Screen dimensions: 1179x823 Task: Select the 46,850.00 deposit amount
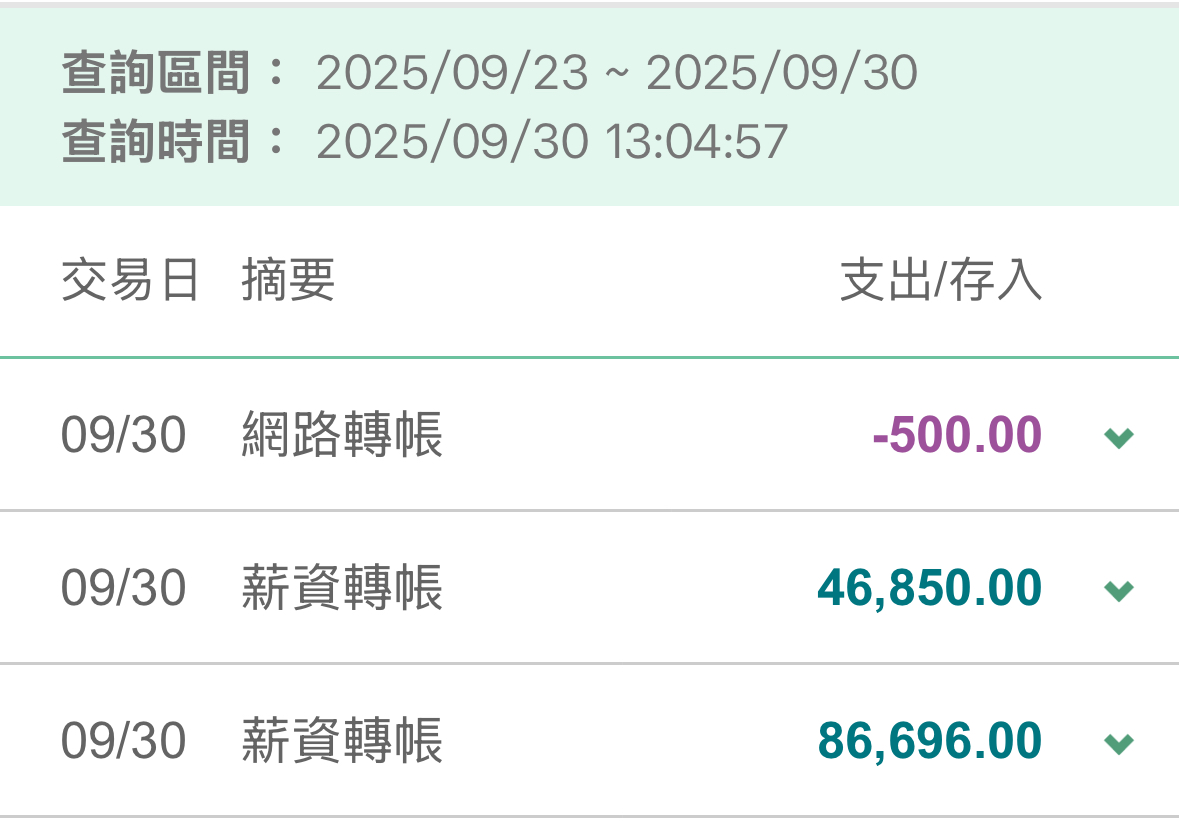pos(929,588)
